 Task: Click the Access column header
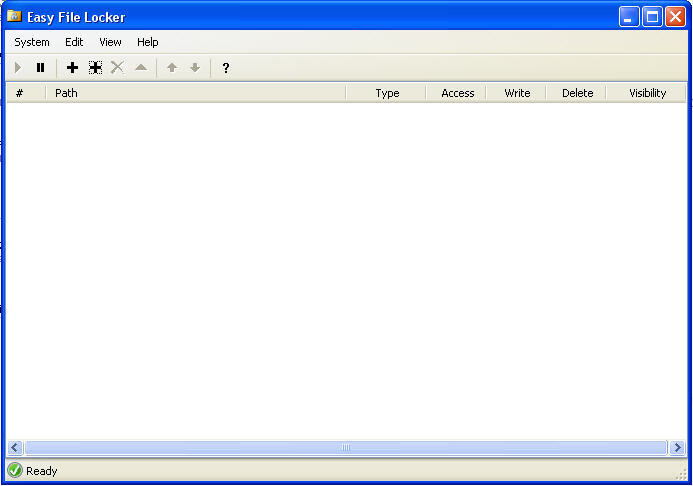pyautogui.click(x=456, y=93)
